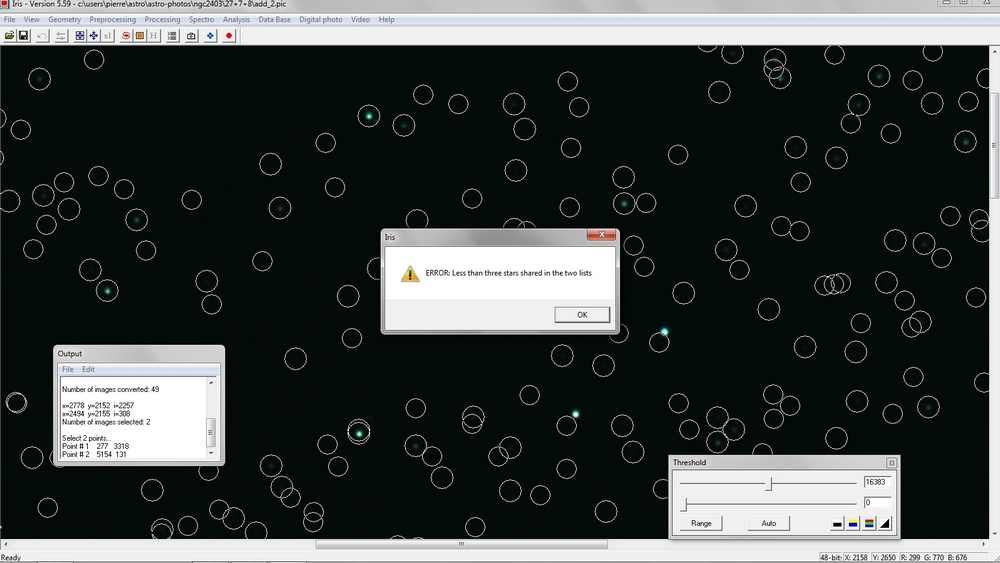Screen dimensions: 1000x563
Task: Open the Video menu
Action: (x=360, y=20)
